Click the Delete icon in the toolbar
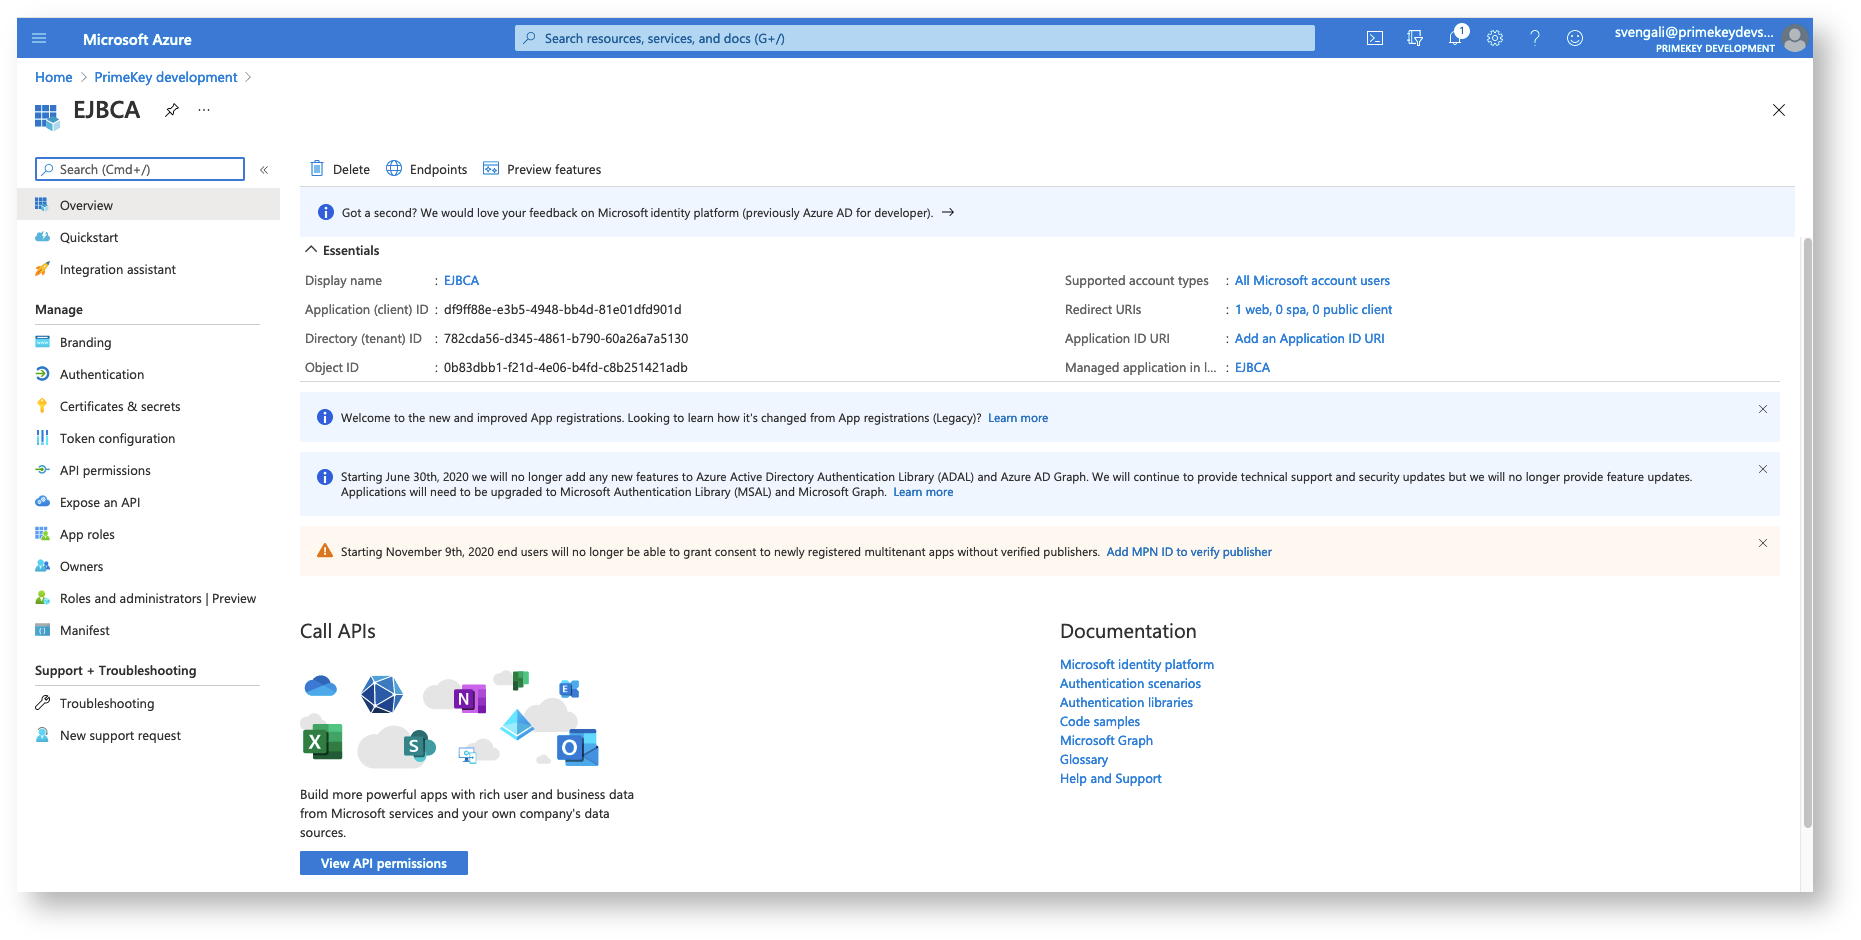1861x940 pixels. coord(340,169)
